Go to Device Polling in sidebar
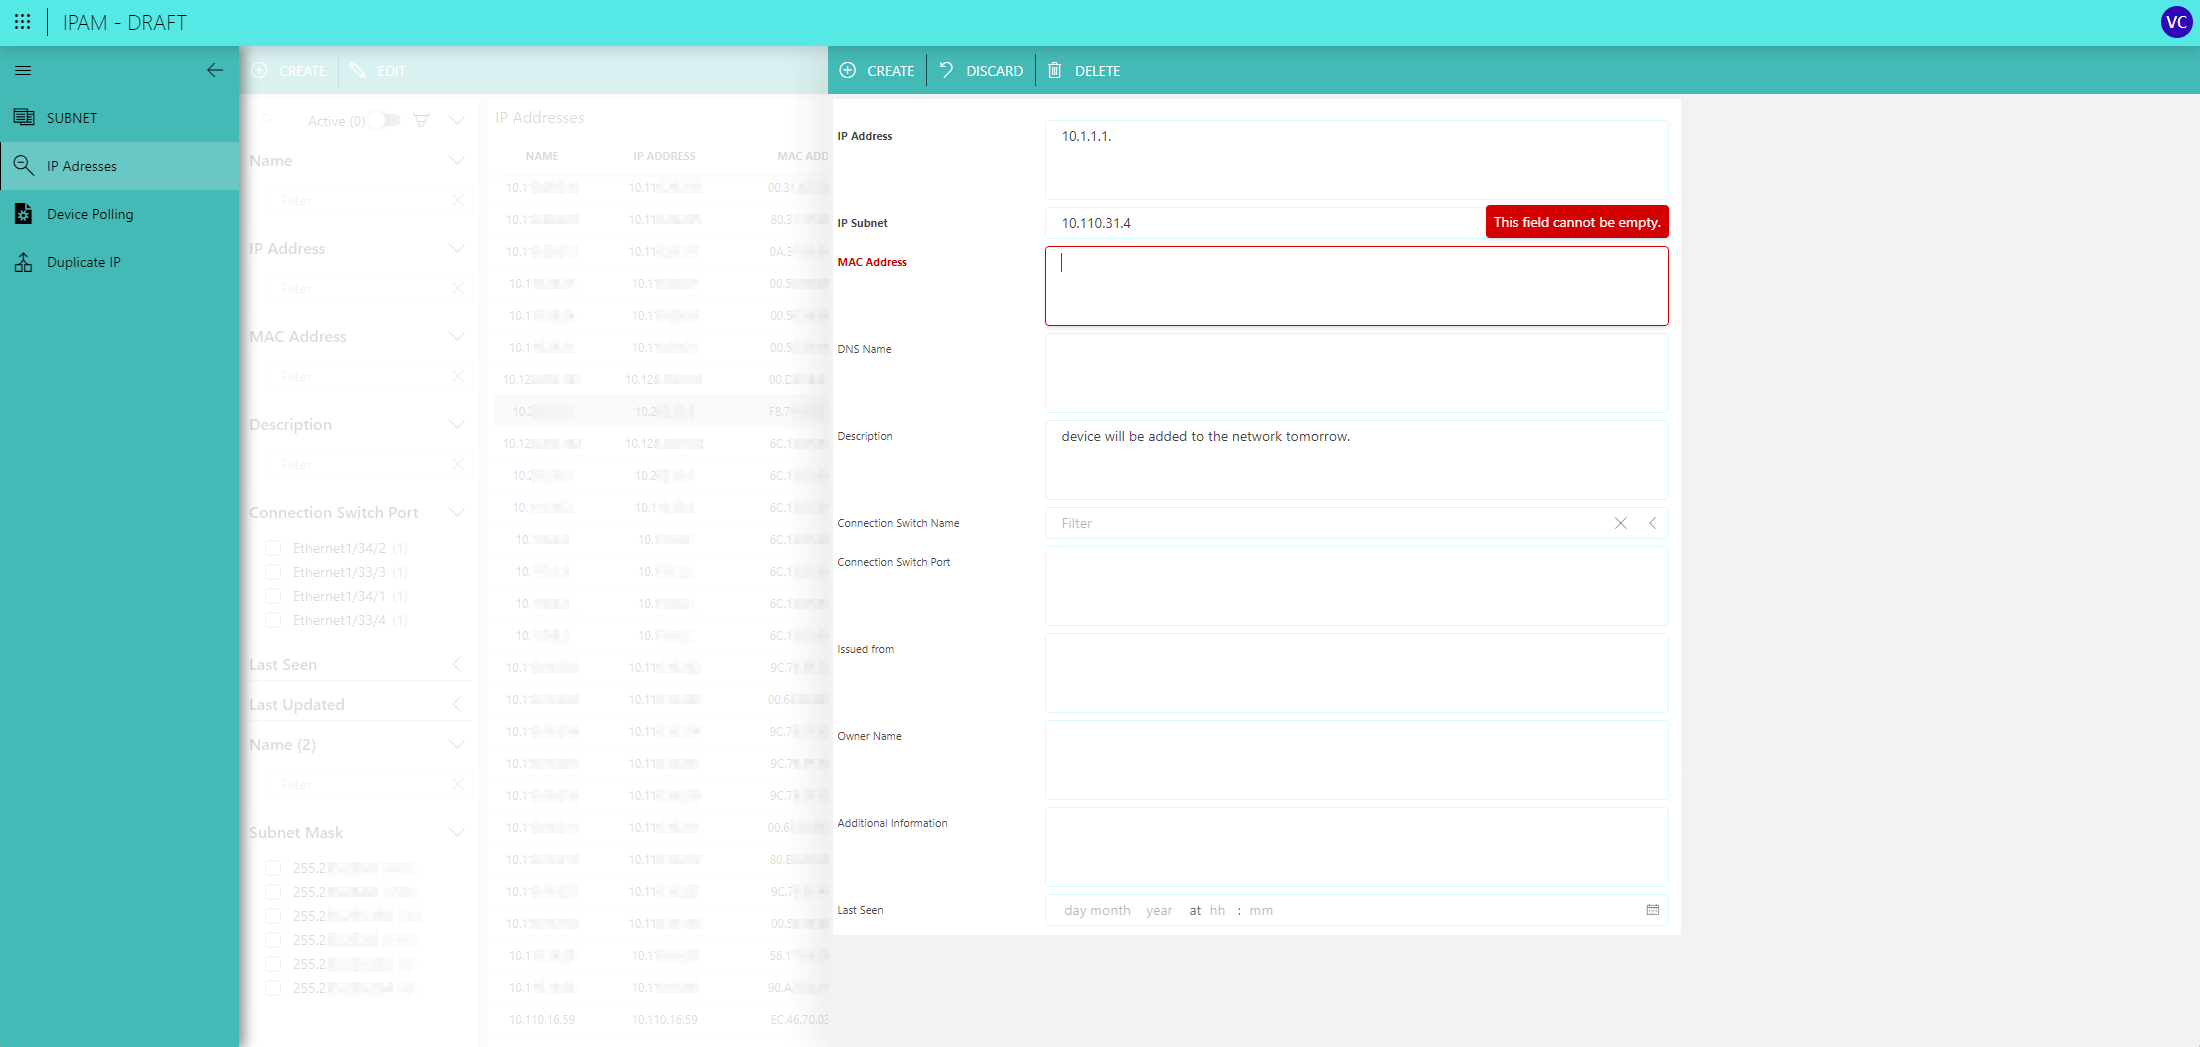Viewport: 2200px width, 1047px height. [x=90, y=214]
